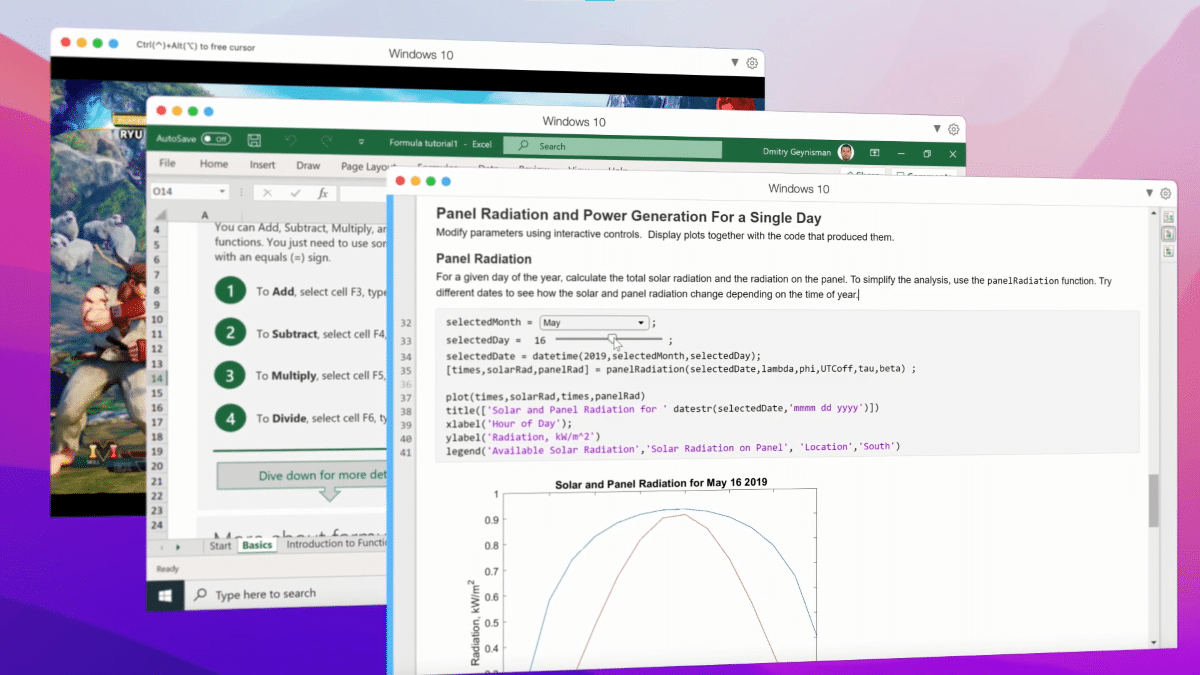Viewport: 1200px width, 675px height.
Task: Click the Excel Search box
Action: [612, 147]
